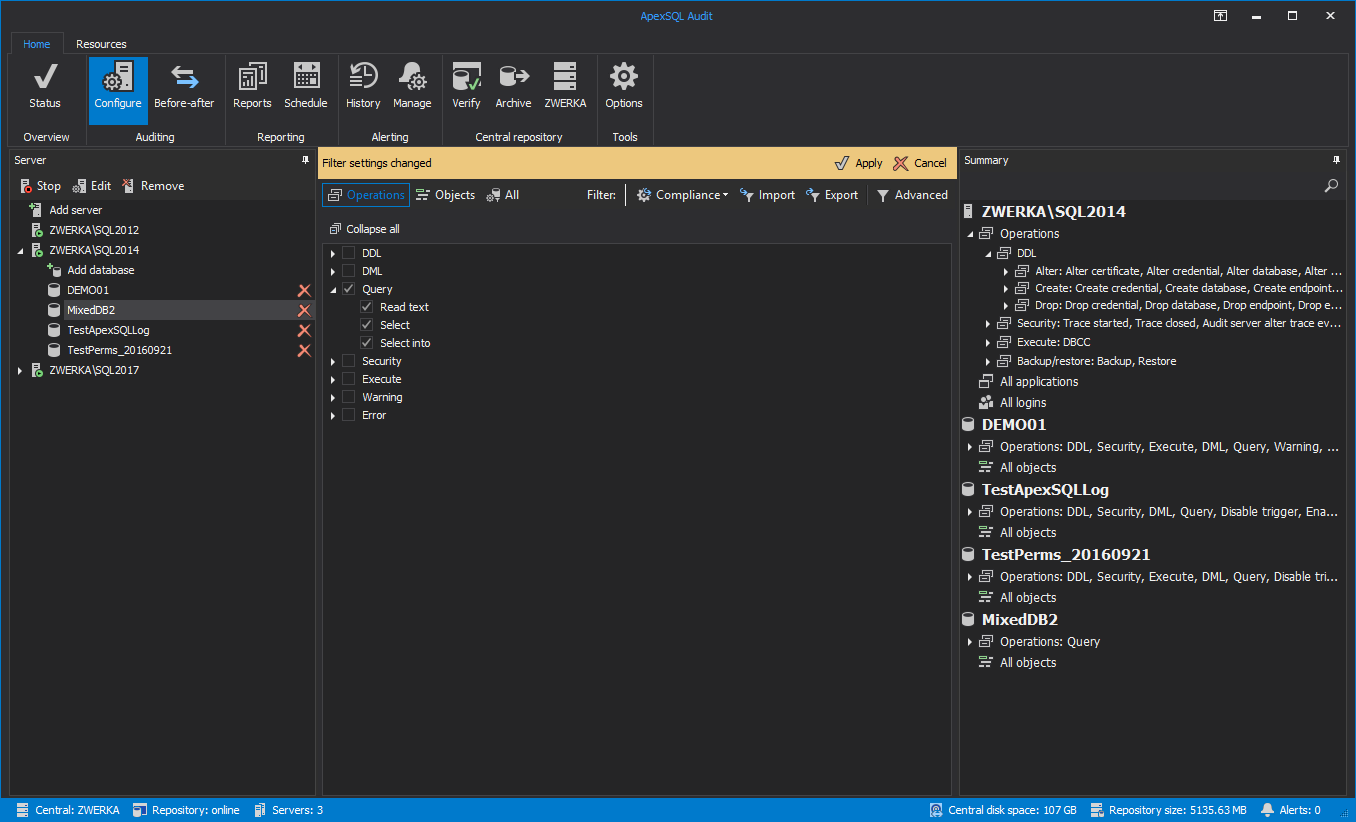Image resolution: width=1356 pixels, height=822 pixels.
Task: Expand Alter operations in Summary
Action: [1006, 272]
